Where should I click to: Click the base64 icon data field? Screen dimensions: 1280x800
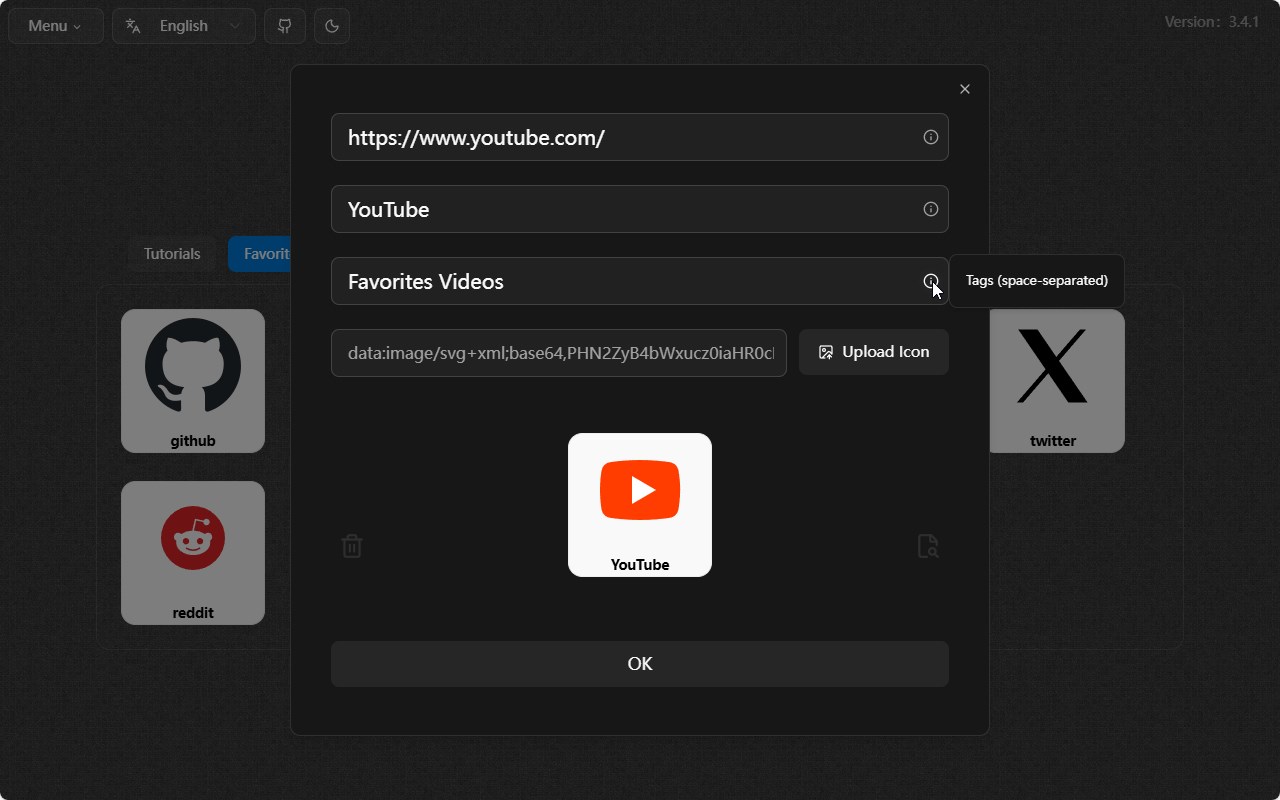[559, 353]
